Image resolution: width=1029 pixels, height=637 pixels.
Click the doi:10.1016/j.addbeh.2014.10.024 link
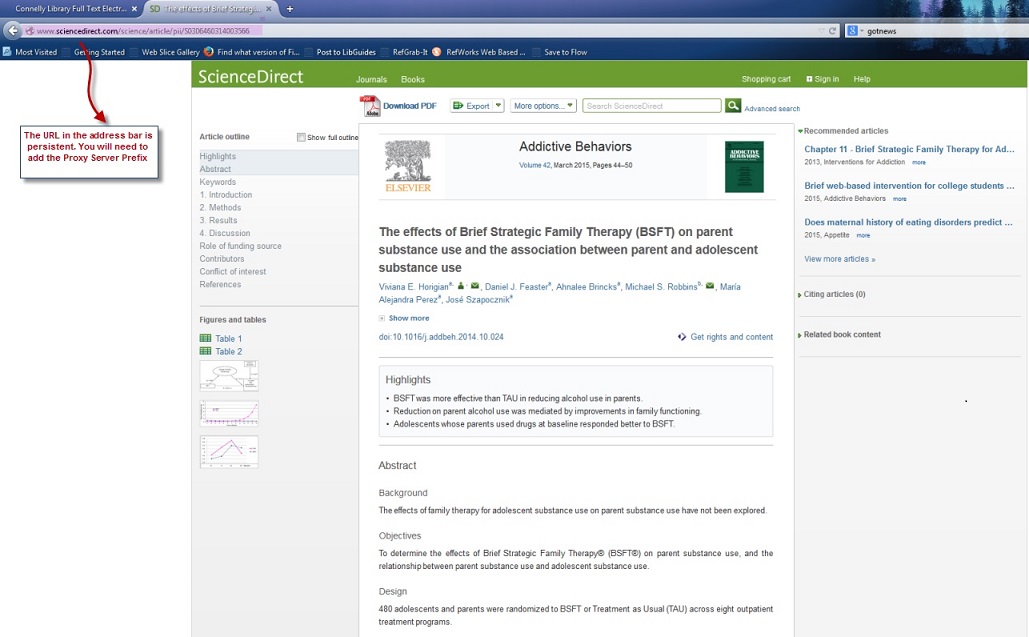point(441,337)
